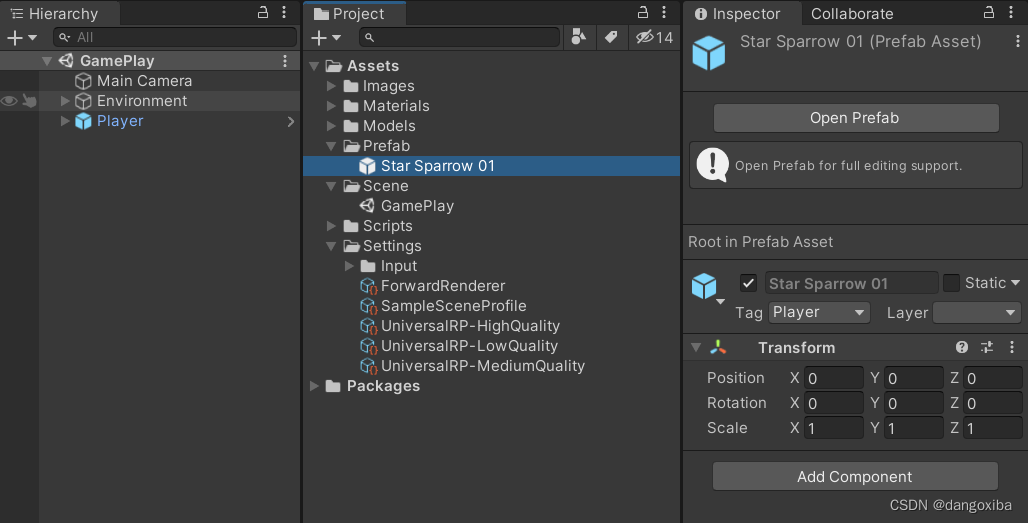The image size is (1028, 523).
Task: Focus the Hierarchy search field
Action: 176,38
